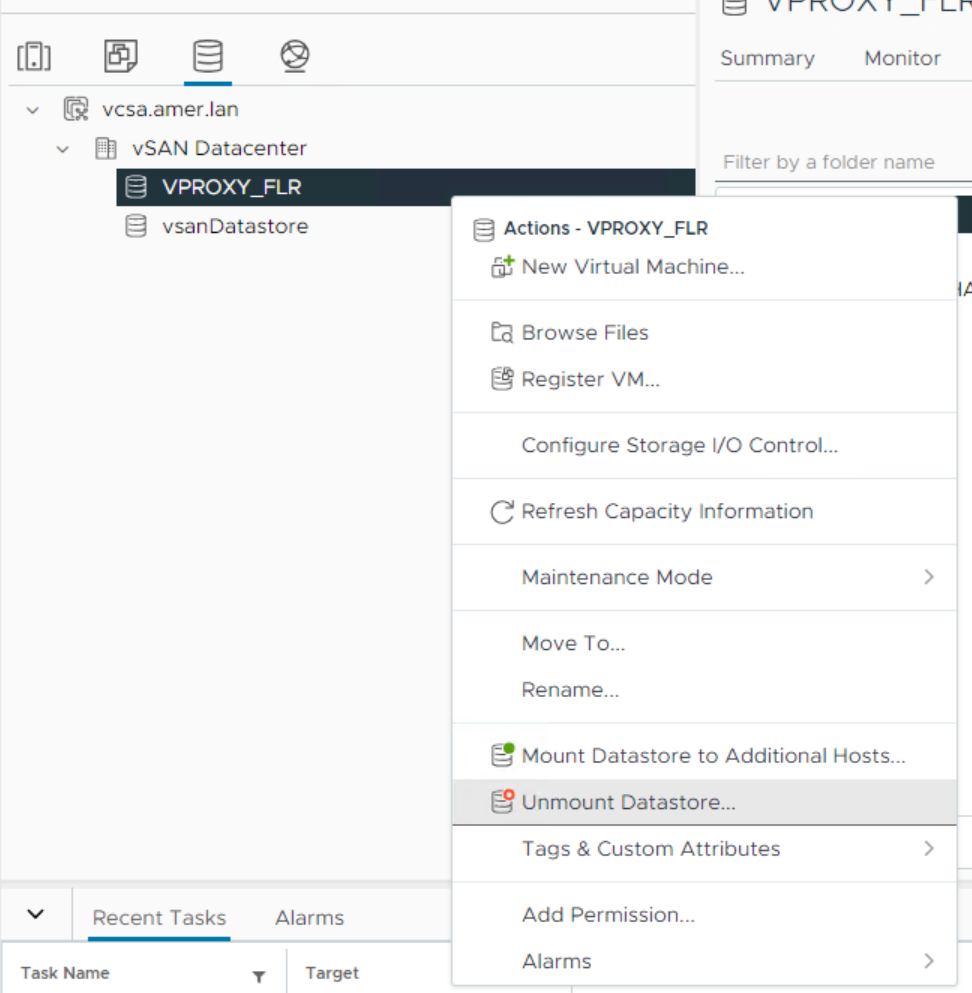Image resolution: width=972 pixels, height=993 pixels.
Task: Switch to the Monitor tab
Action: point(901,58)
